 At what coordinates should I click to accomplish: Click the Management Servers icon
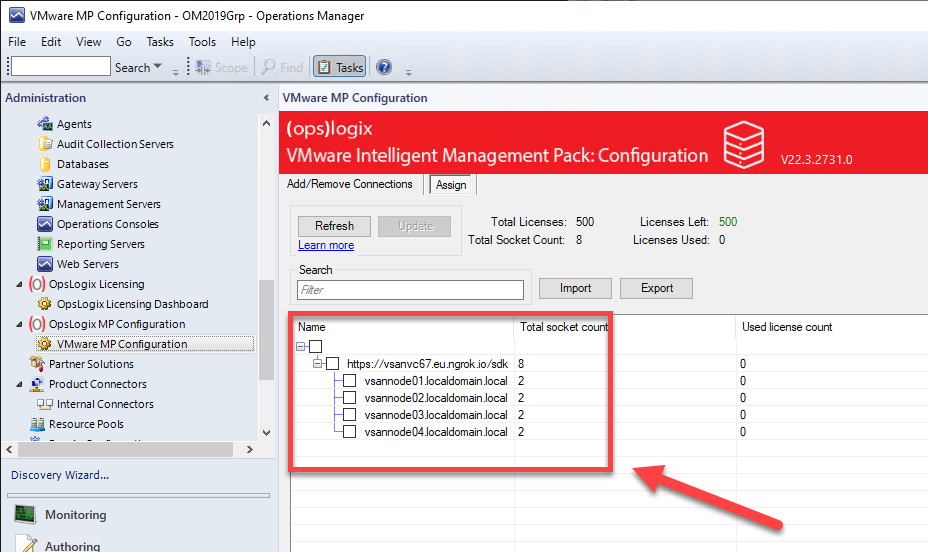pos(45,204)
